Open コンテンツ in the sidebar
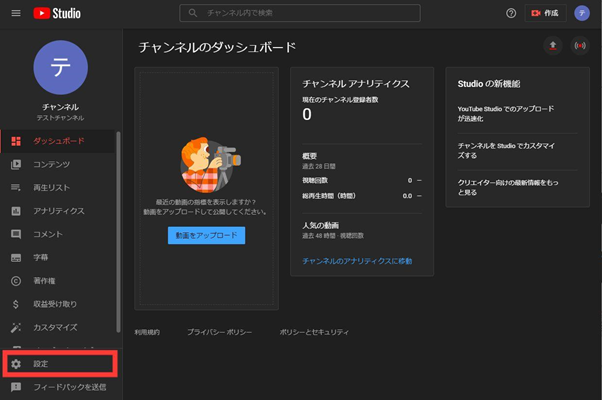Viewport: 602px width, 400px height. (x=58, y=164)
